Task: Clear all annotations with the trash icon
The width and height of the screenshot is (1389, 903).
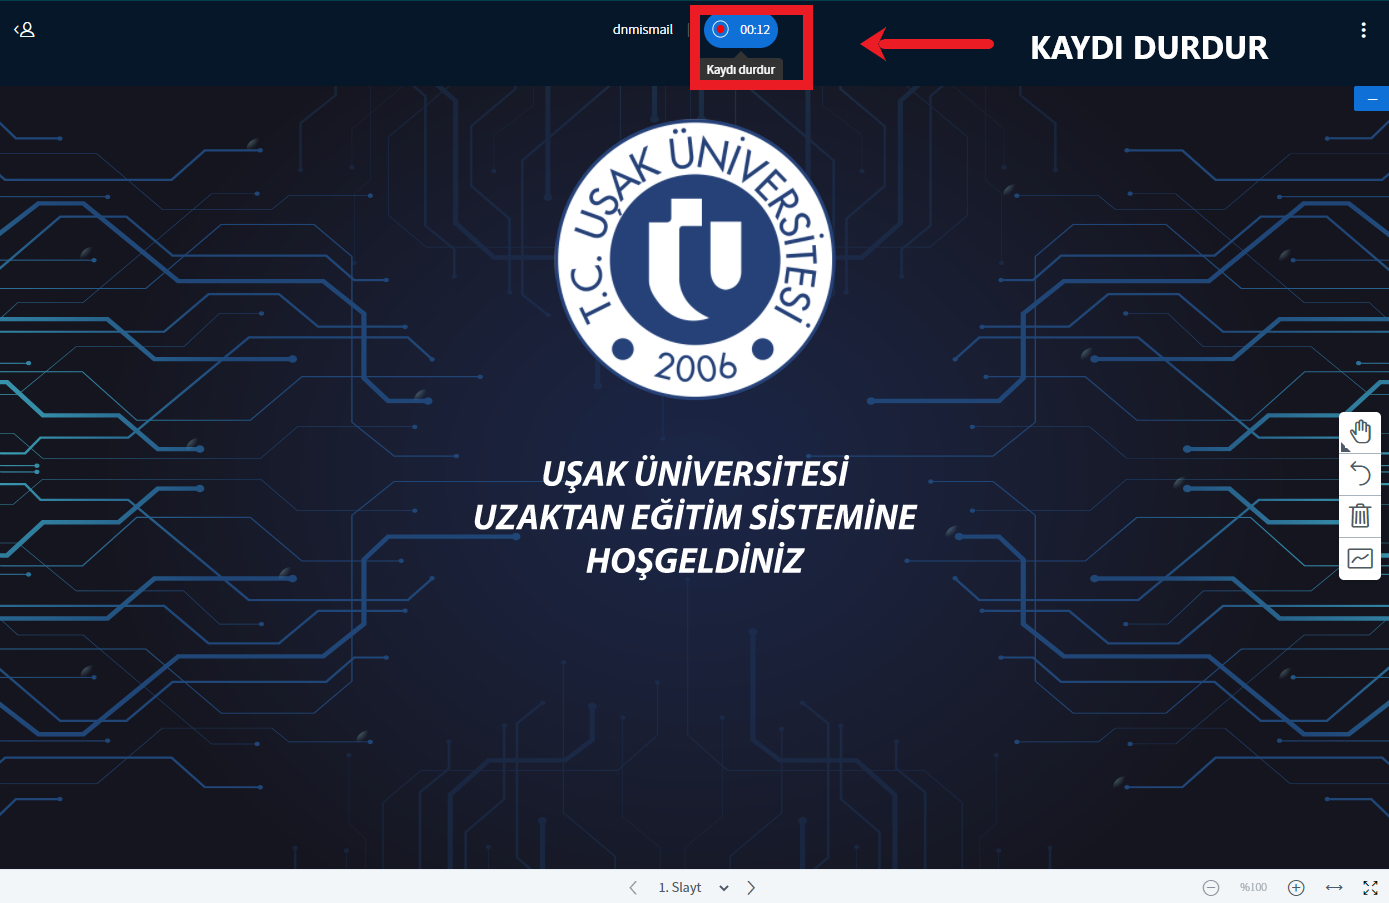Action: coord(1360,516)
